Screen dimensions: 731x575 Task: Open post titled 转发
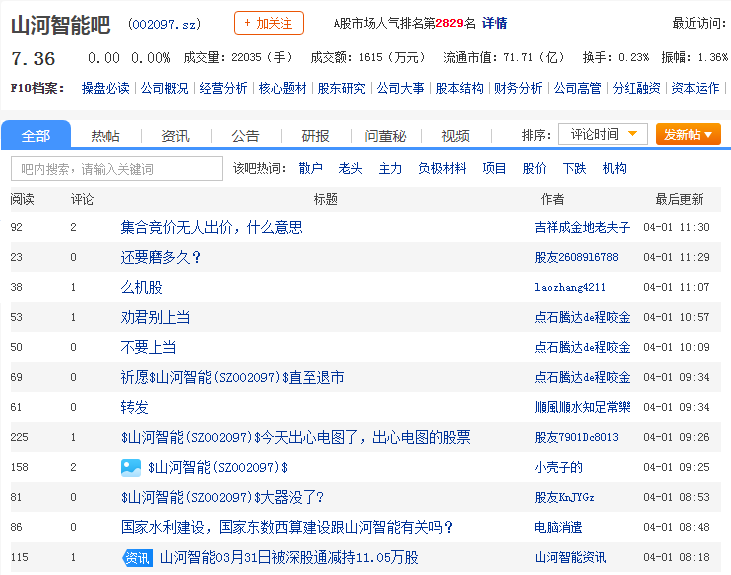pos(134,407)
